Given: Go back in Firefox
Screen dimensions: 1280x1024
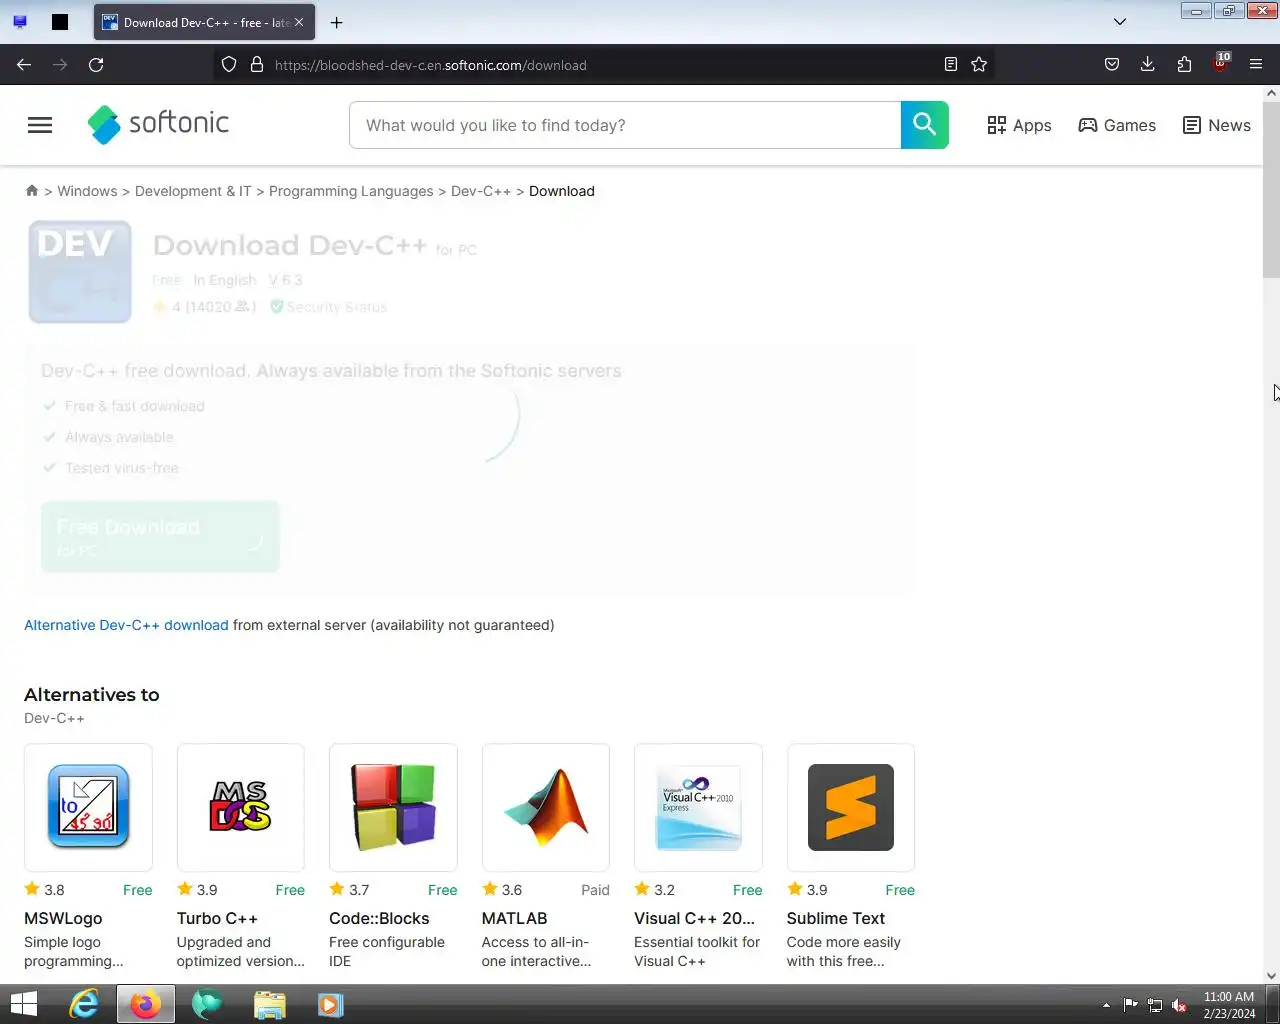Looking at the screenshot, I should pyautogui.click(x=24, y=65).
